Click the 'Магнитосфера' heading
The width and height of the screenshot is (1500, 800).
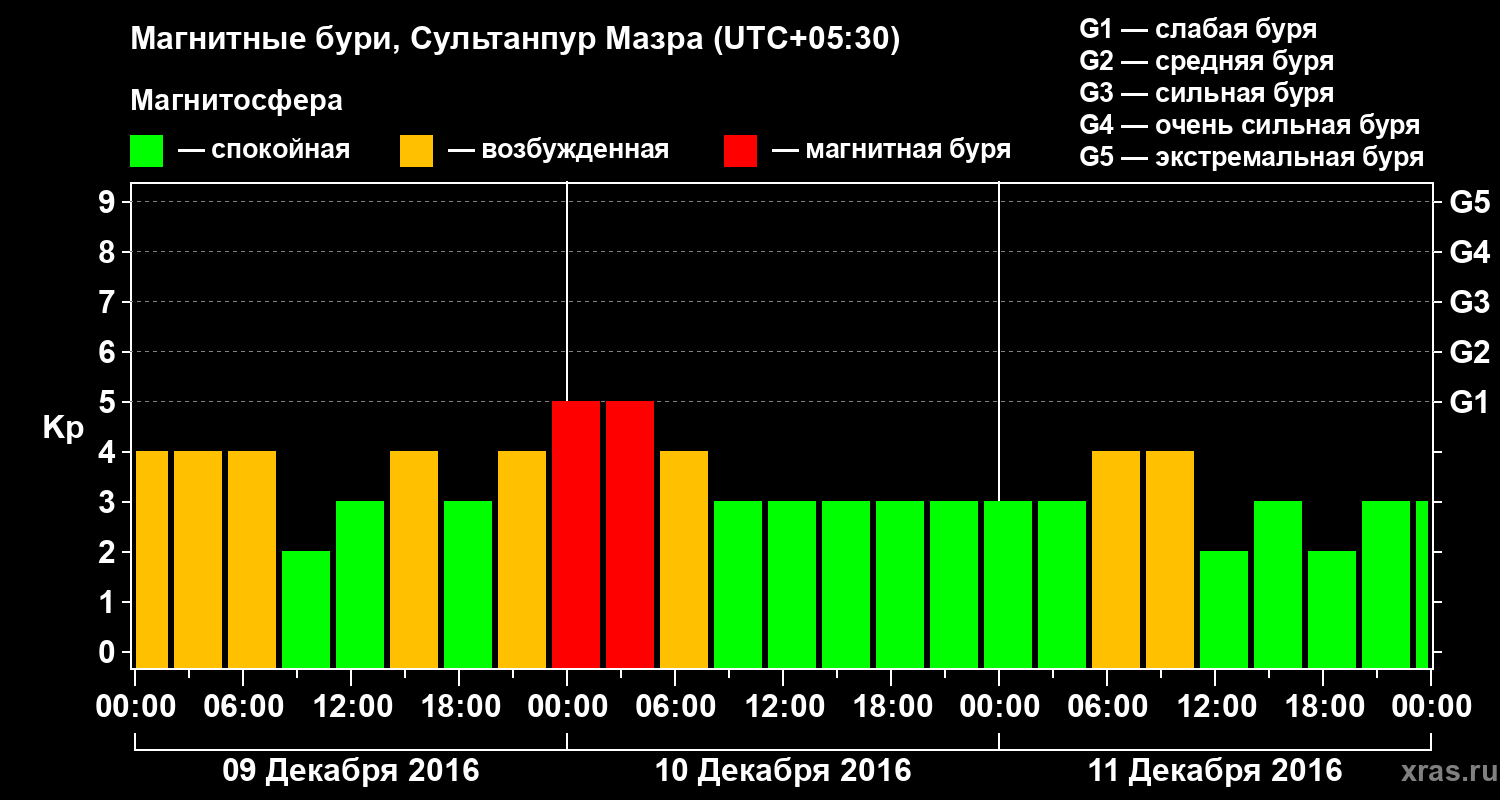click(237, 101)
